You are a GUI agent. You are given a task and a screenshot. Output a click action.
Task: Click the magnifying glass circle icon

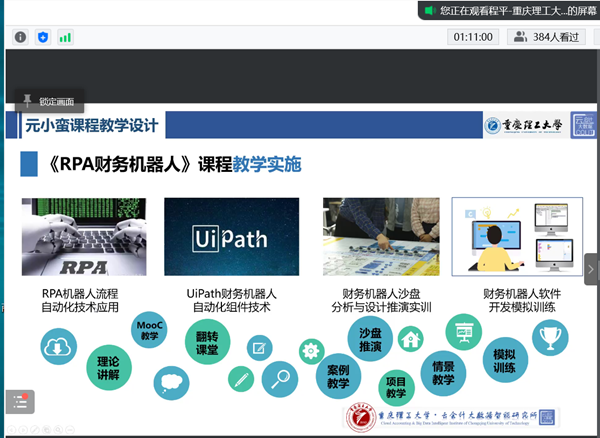pyautogui.click(x=280, y=379)
